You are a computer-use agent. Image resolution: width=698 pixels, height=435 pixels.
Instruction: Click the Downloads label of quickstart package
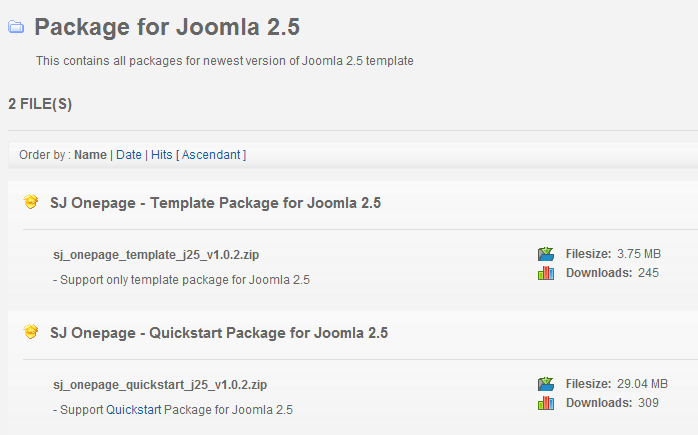click(x=599, y=403)
